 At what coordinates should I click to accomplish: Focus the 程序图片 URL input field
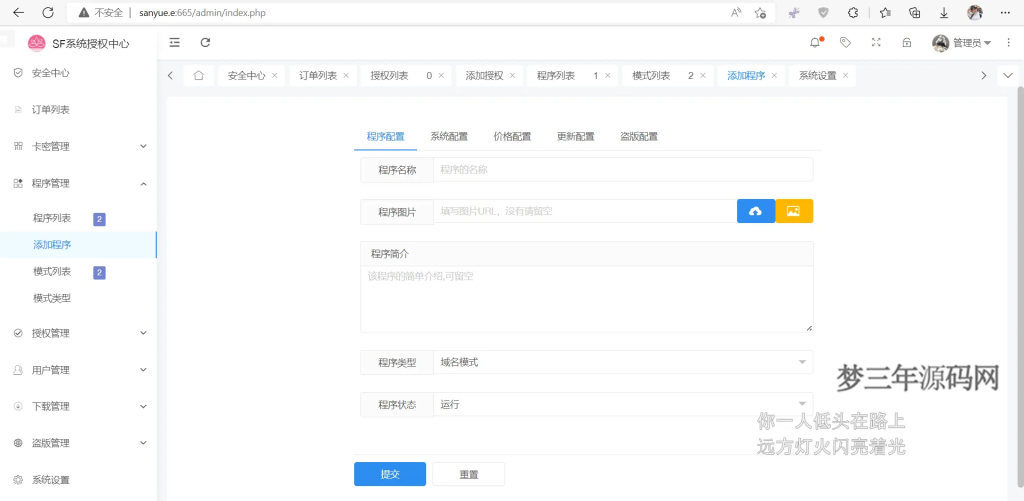[585, 211]
